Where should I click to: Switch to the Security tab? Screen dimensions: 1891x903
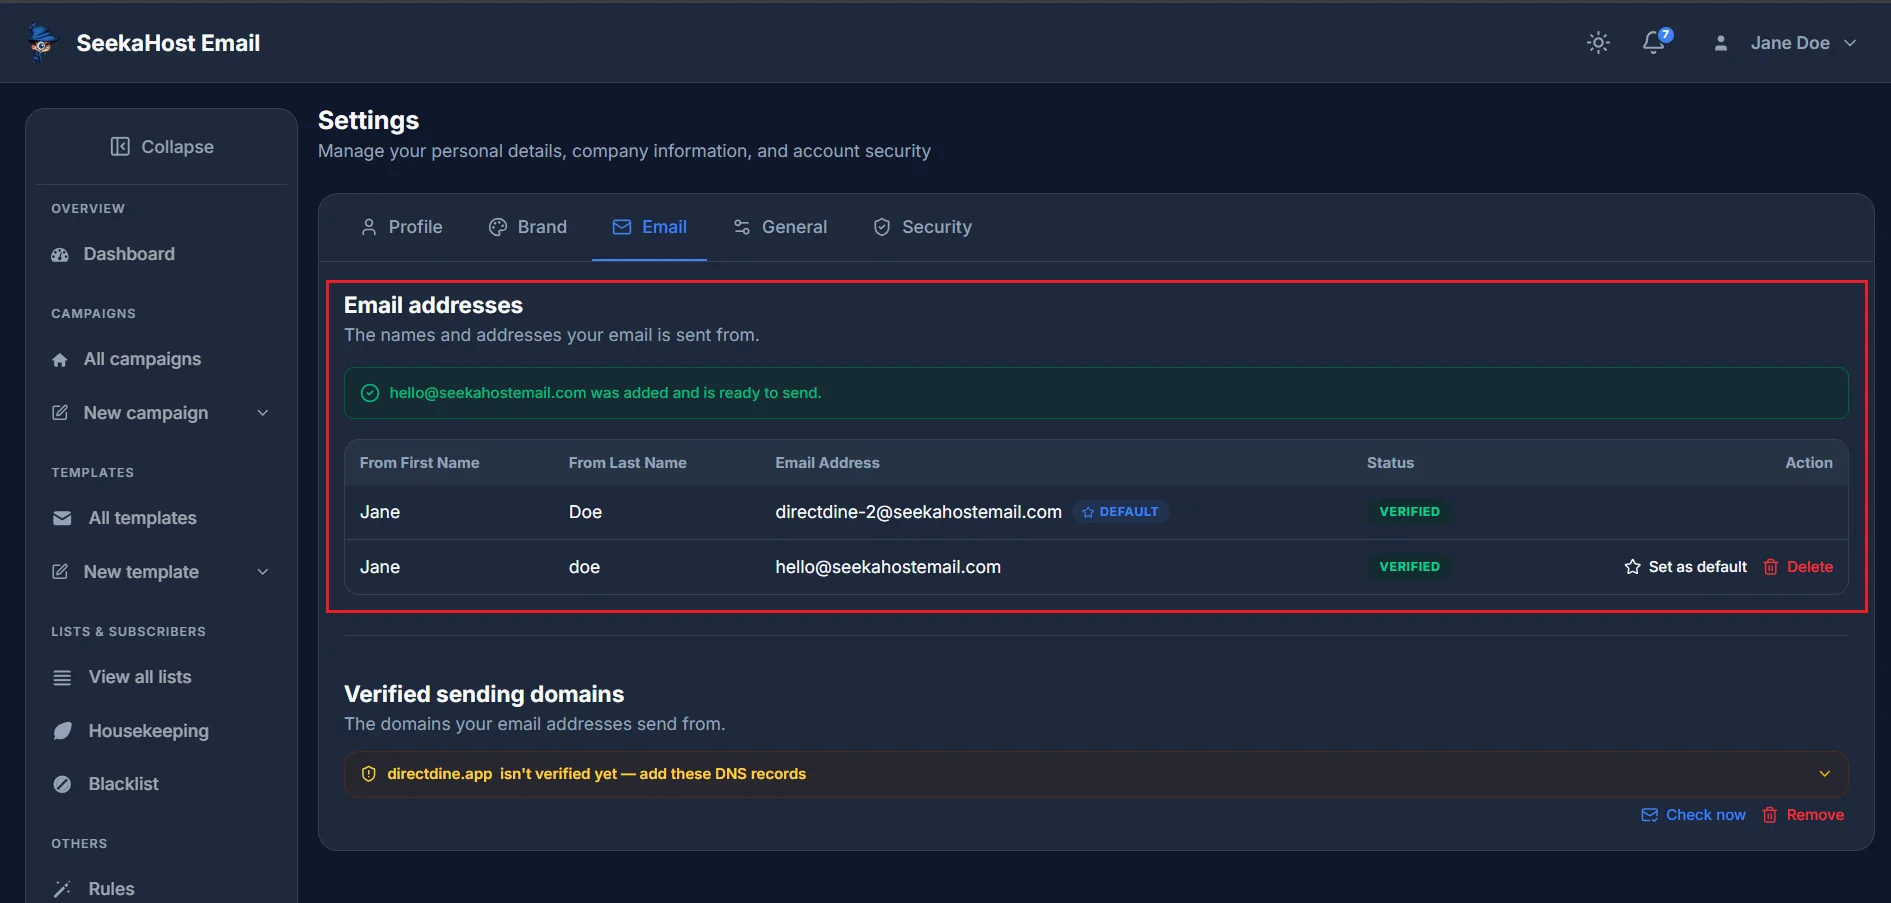[922, 227]
